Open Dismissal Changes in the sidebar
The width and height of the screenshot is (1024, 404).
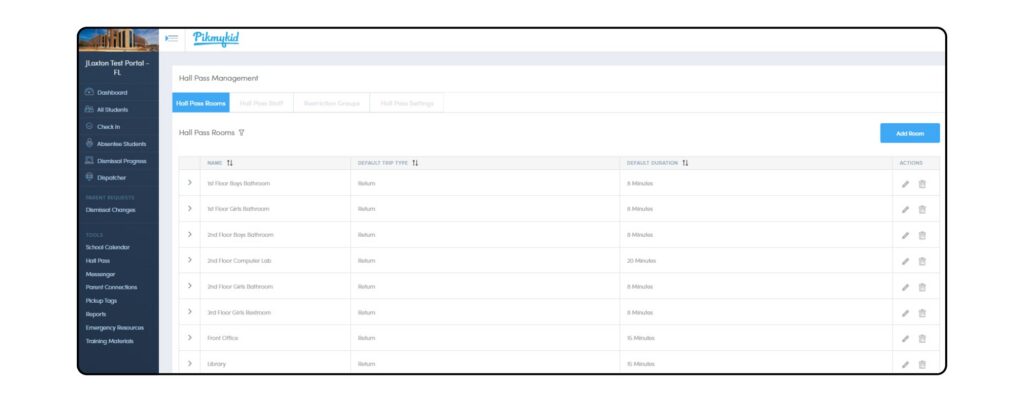click(111, 210)
